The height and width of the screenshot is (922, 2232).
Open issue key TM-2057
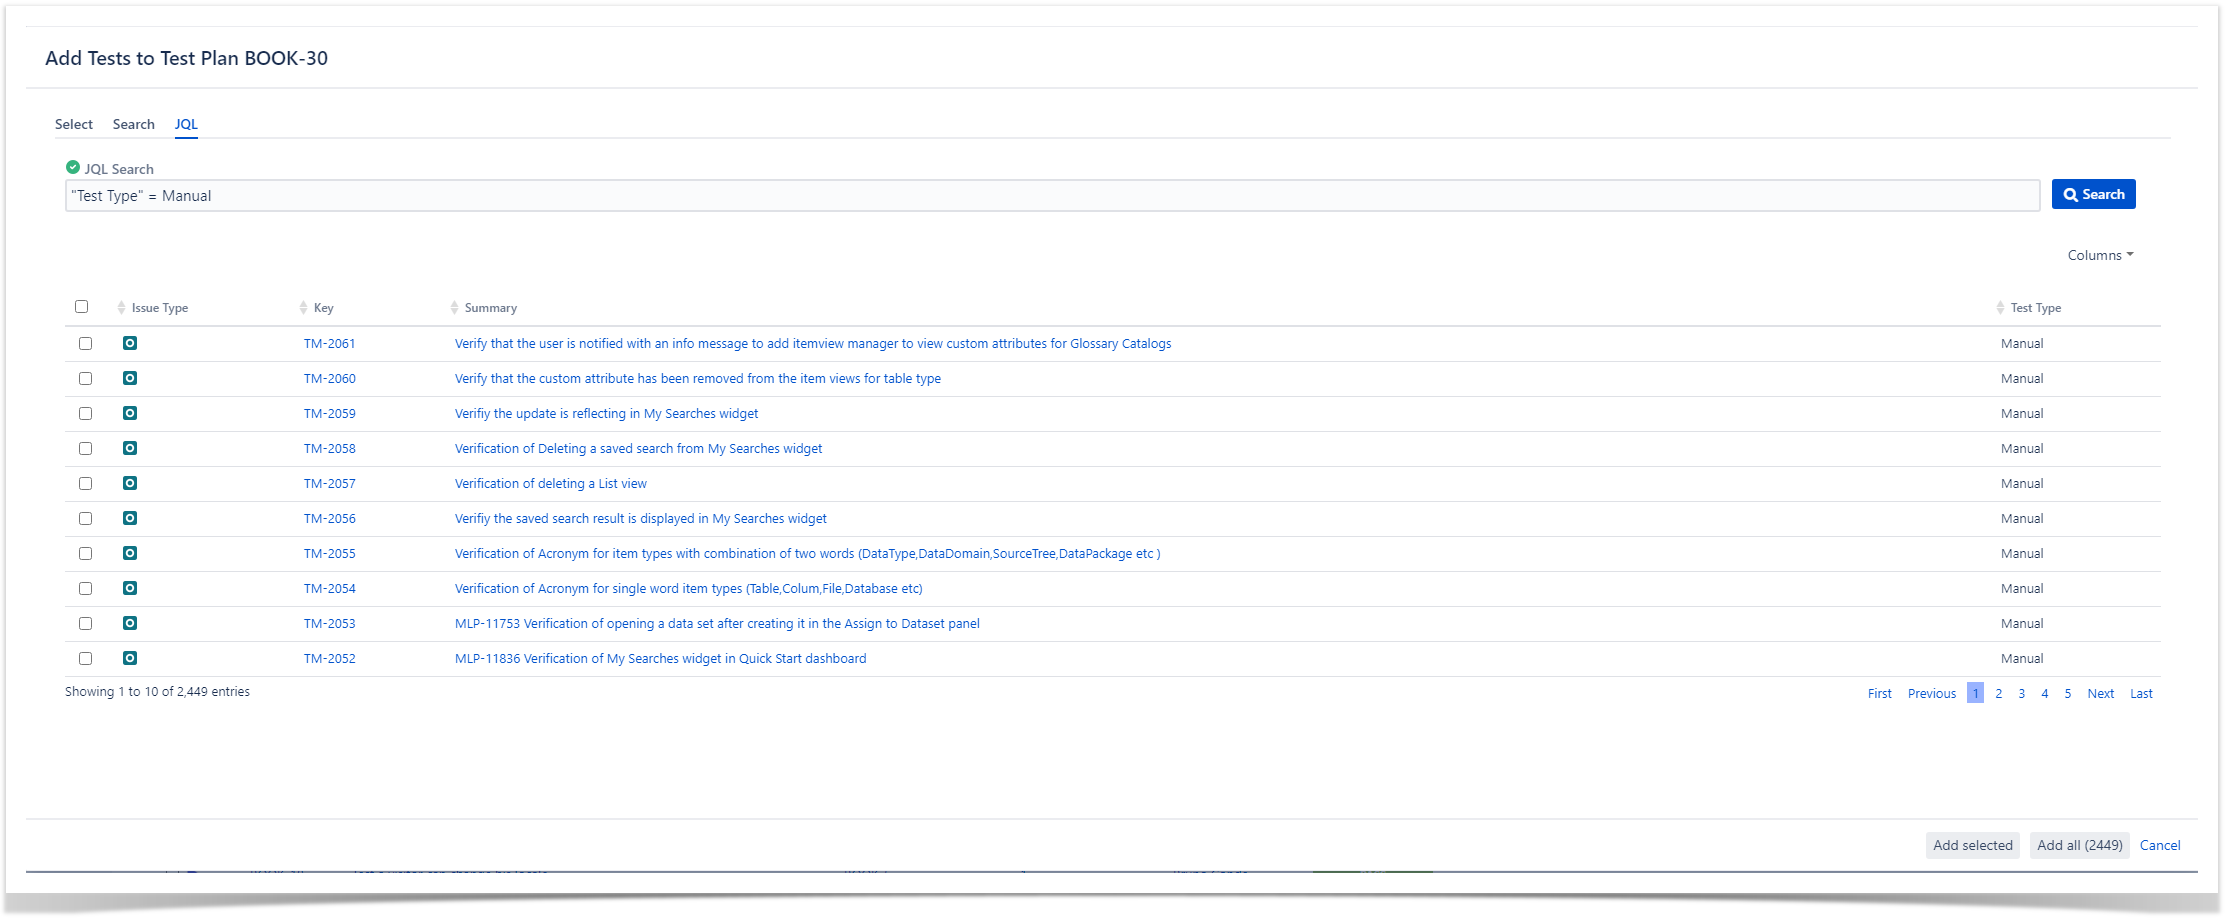(330, 483)
